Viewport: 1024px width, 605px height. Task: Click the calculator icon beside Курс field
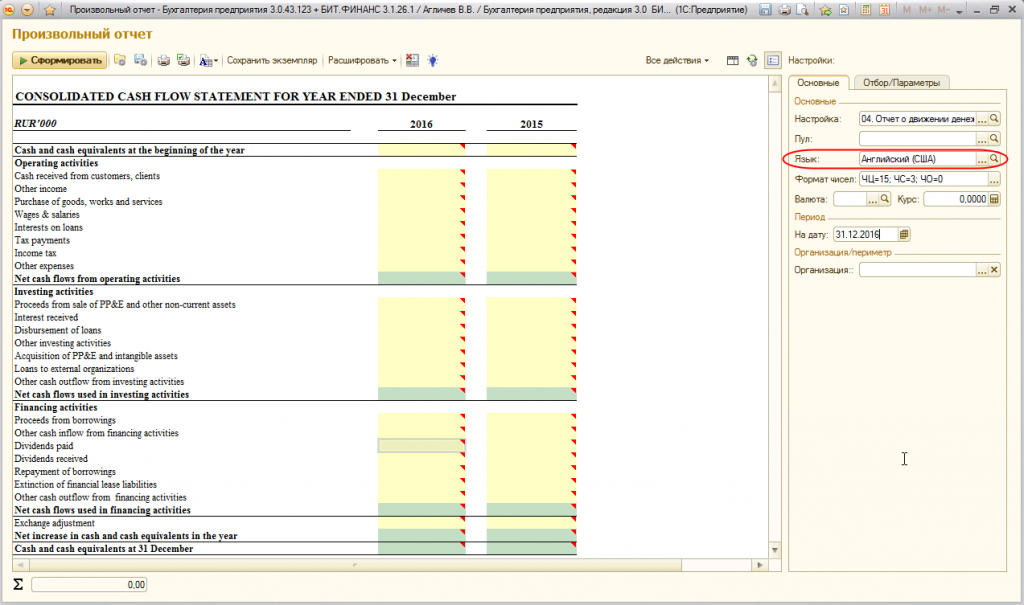(x=994, y=199)
